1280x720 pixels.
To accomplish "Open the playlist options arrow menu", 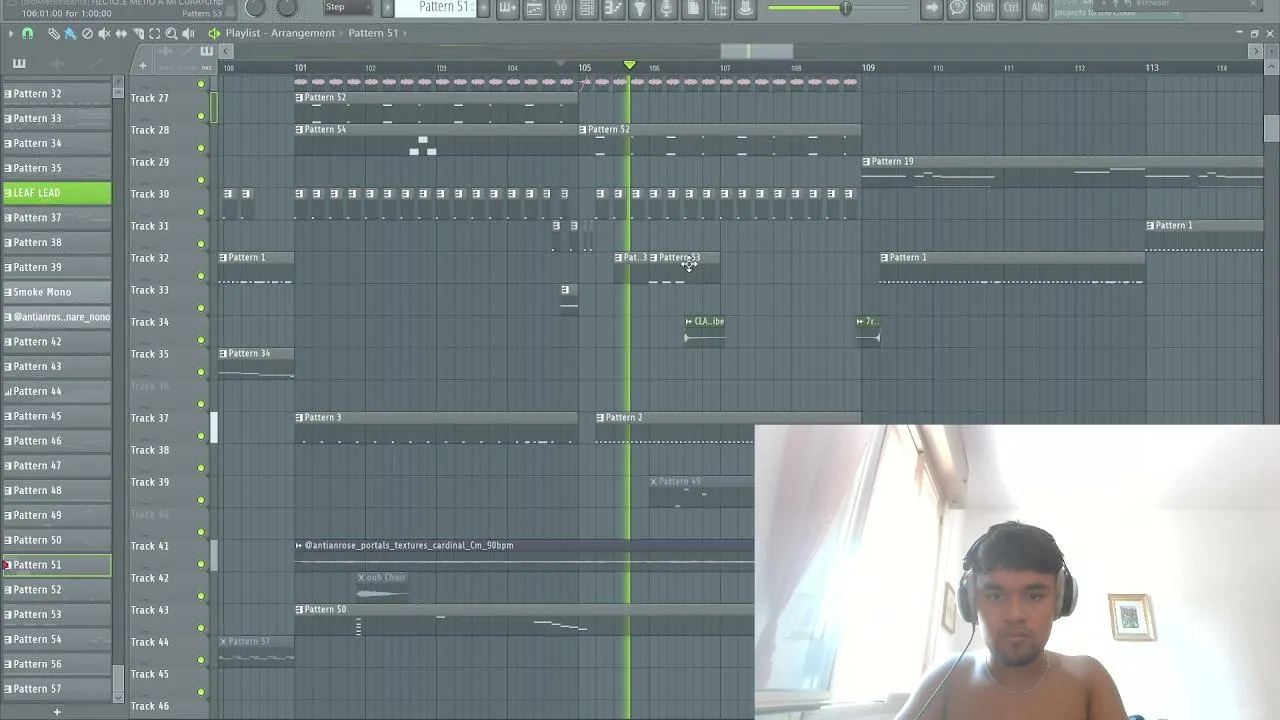I will (10, 33).
